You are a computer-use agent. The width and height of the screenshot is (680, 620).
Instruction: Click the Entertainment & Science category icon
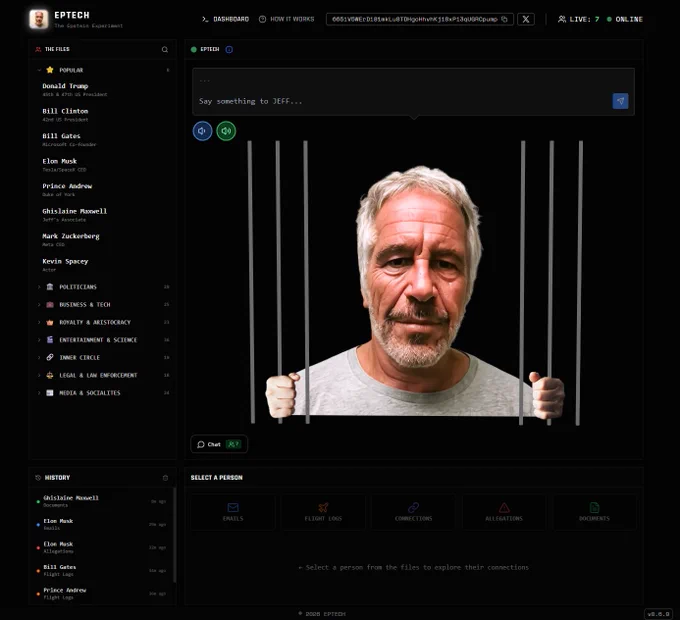click(50, 339)
